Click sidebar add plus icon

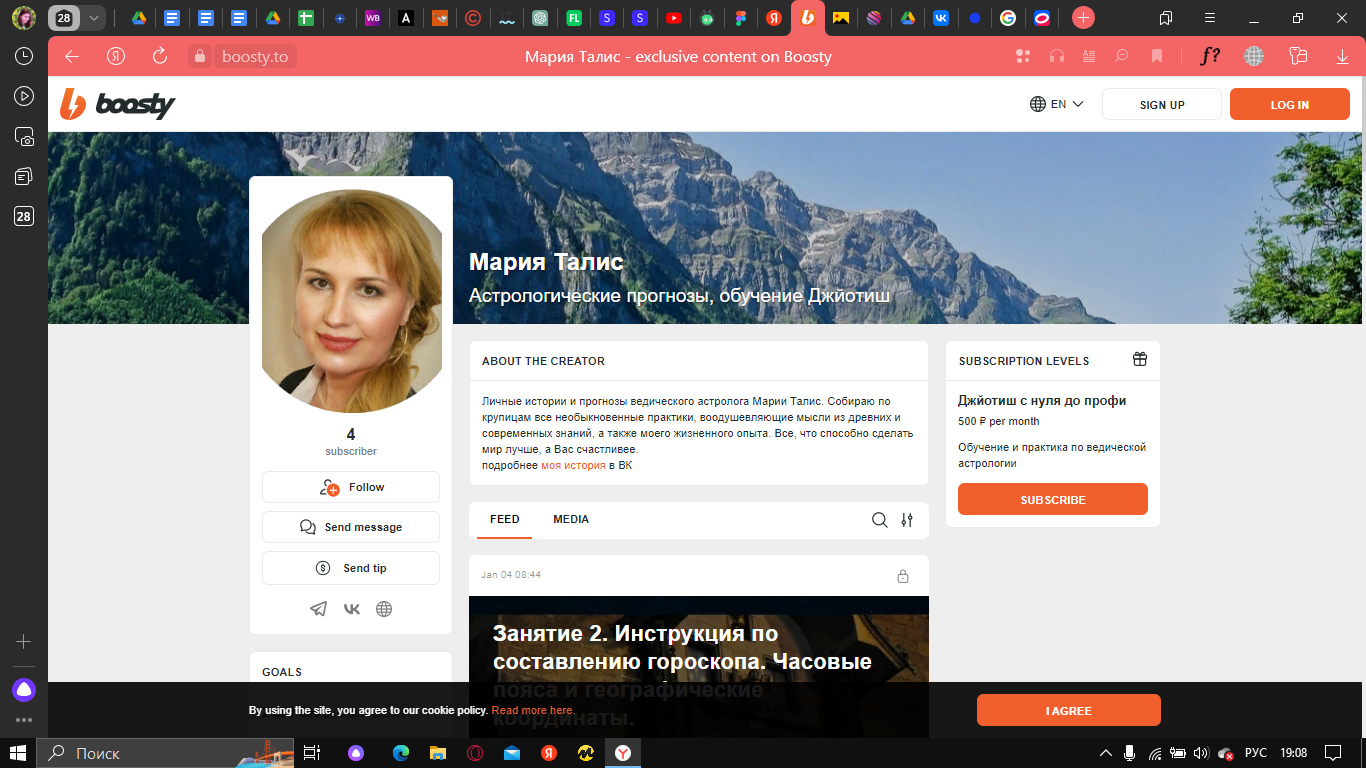coord(24,641)
